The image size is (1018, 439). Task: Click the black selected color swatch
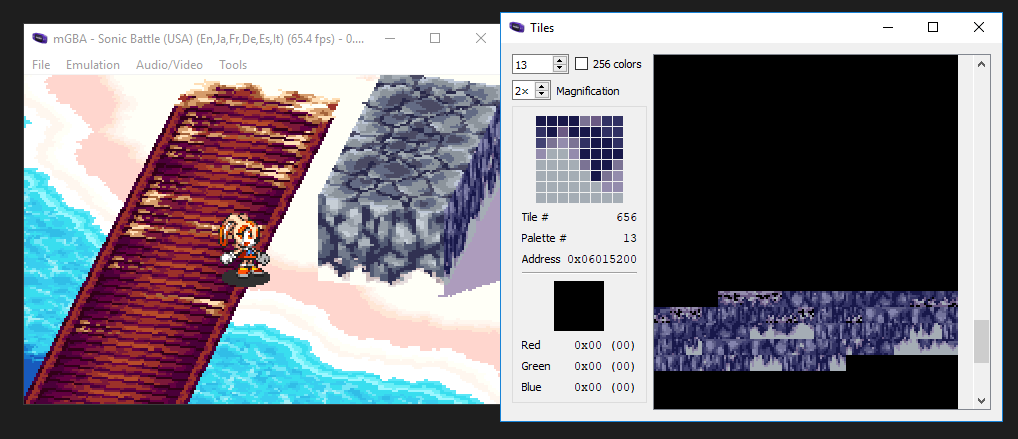[578, 306]
